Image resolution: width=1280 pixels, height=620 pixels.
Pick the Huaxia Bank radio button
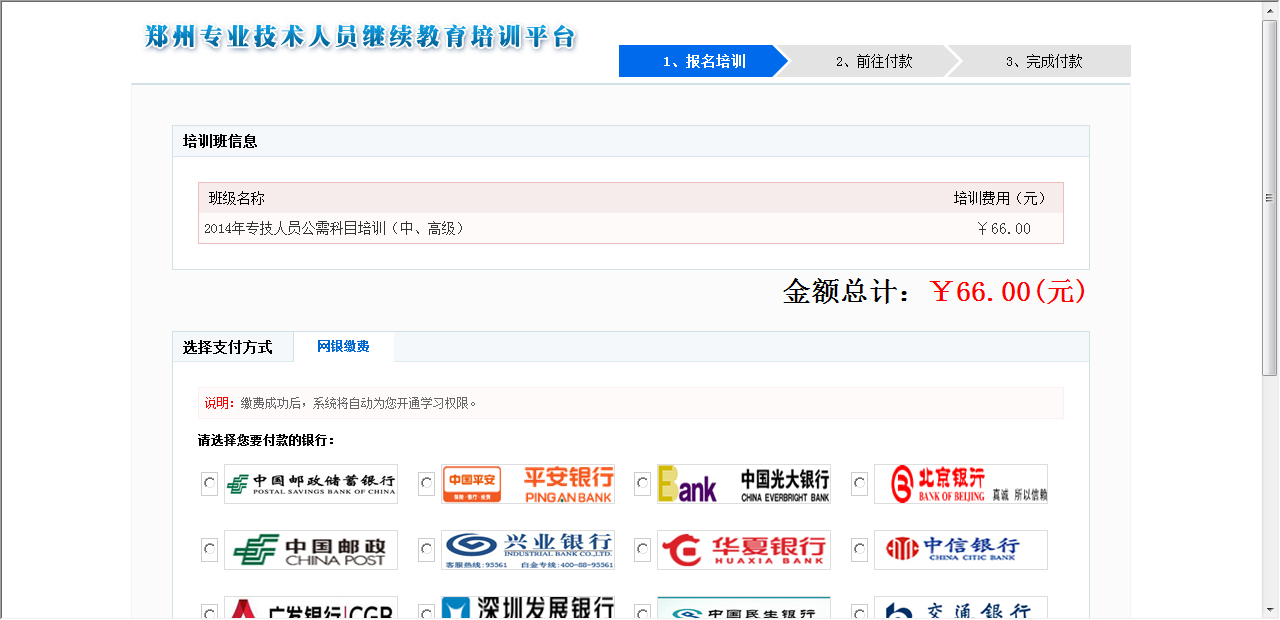pos(643,550)
